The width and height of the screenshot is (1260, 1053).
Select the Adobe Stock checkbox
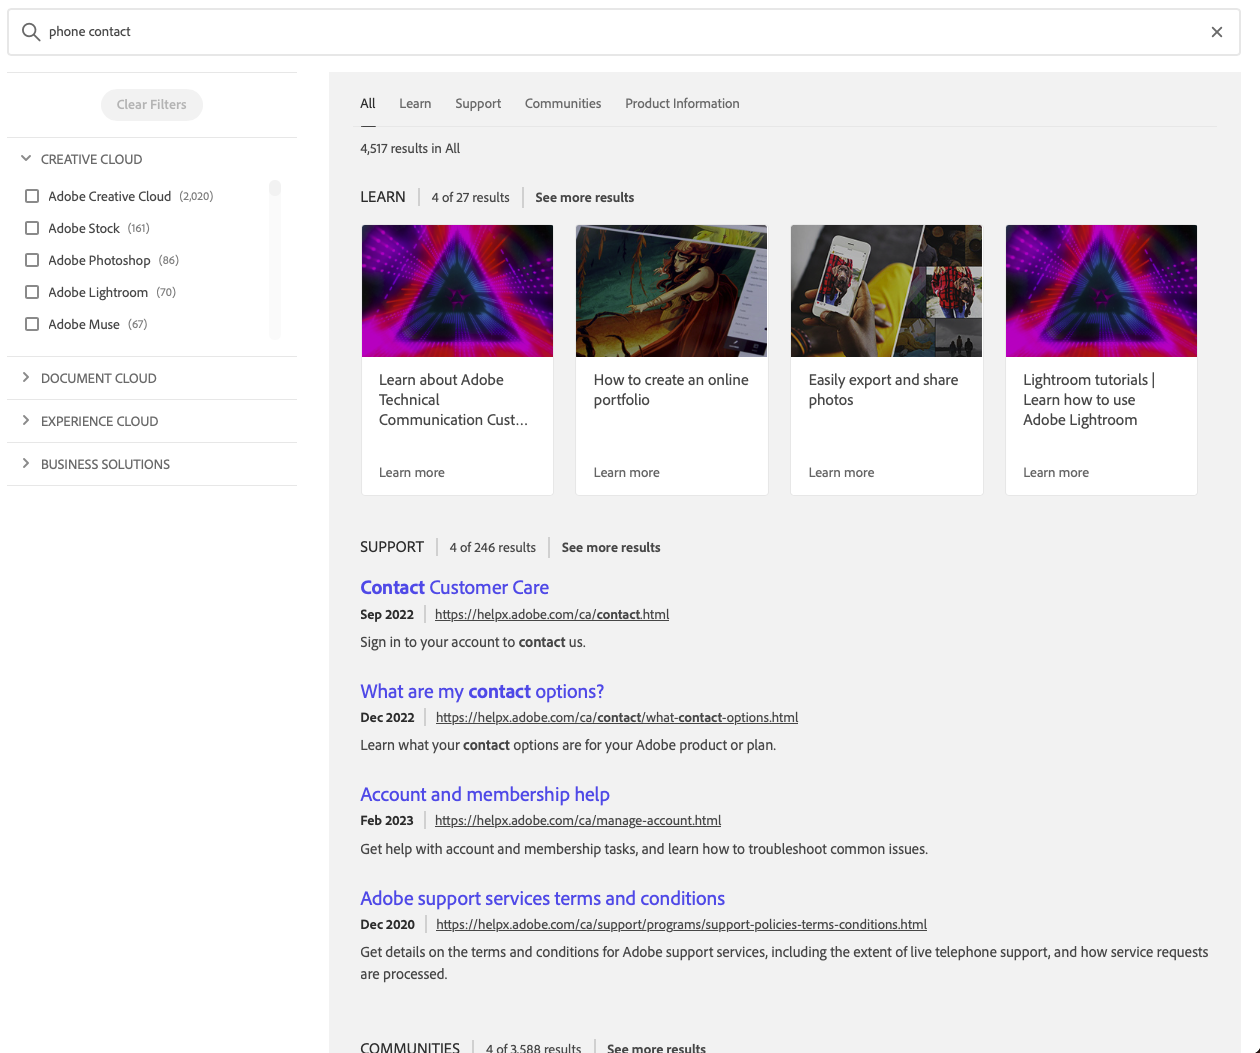32,228
